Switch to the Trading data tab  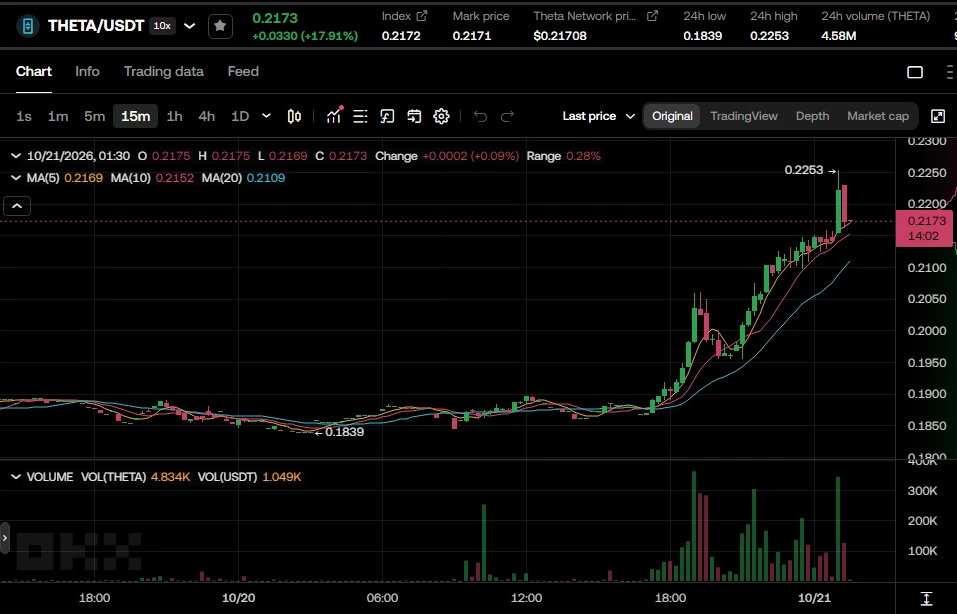click(164, 71)
